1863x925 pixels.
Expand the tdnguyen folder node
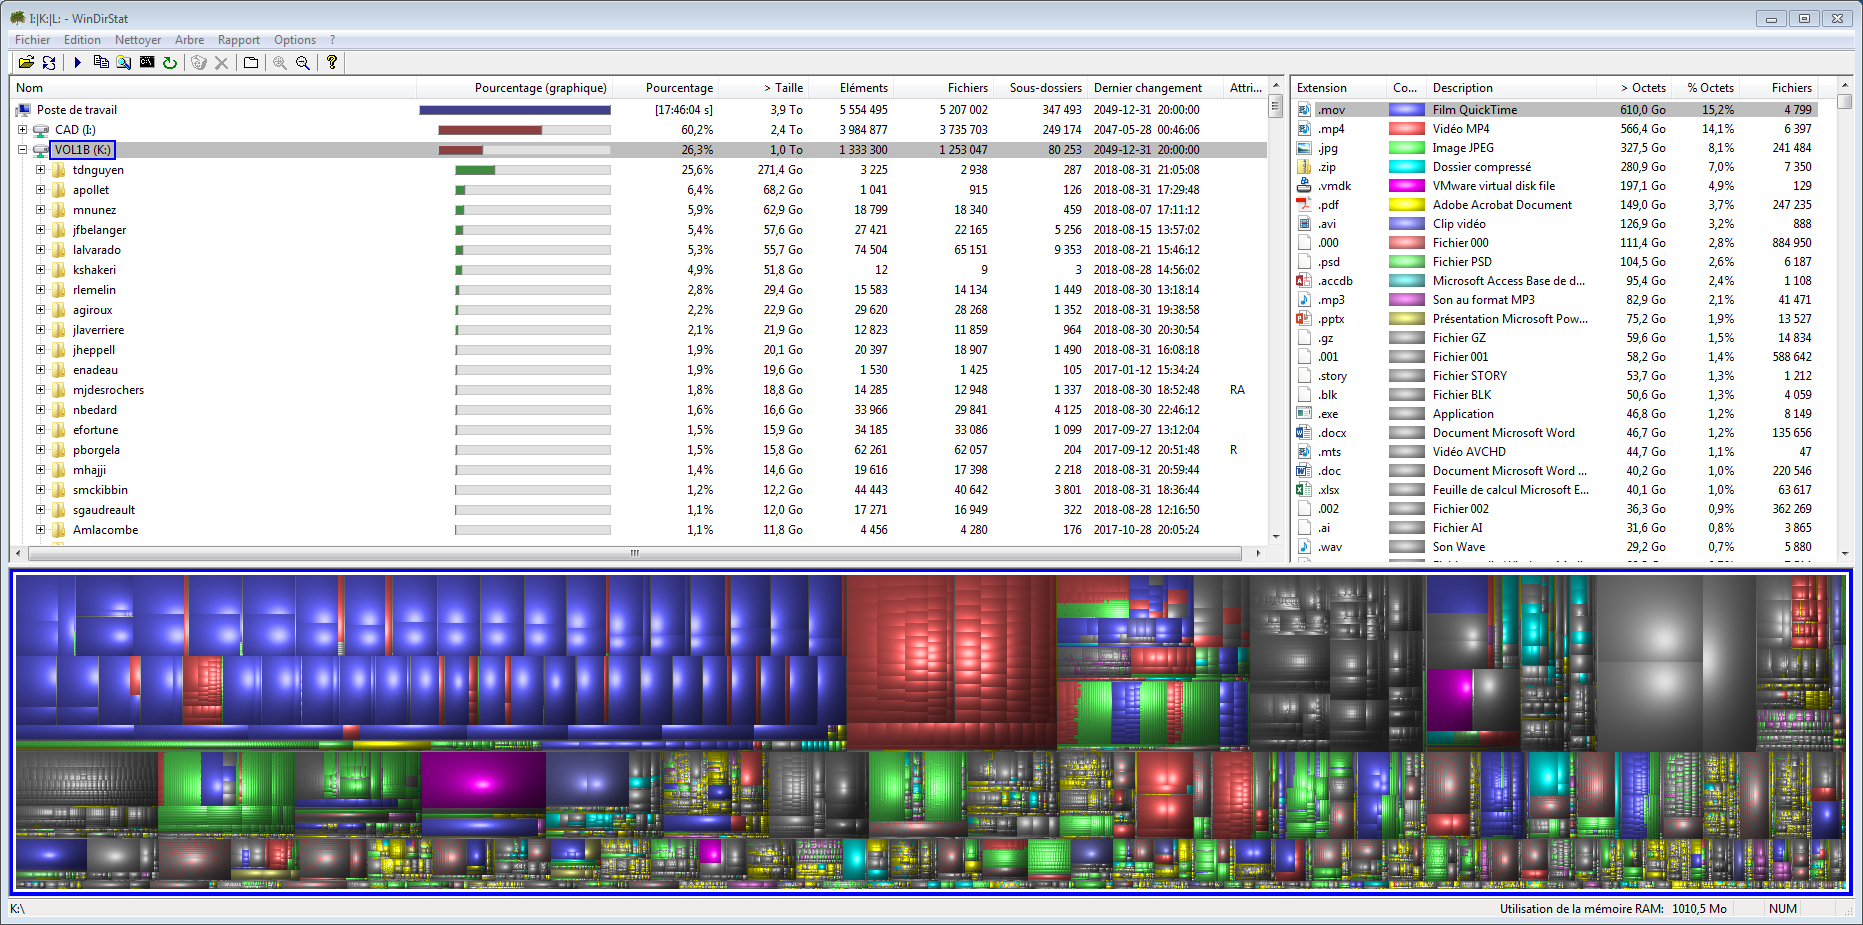pyautogui.click(x=40, y=170)
